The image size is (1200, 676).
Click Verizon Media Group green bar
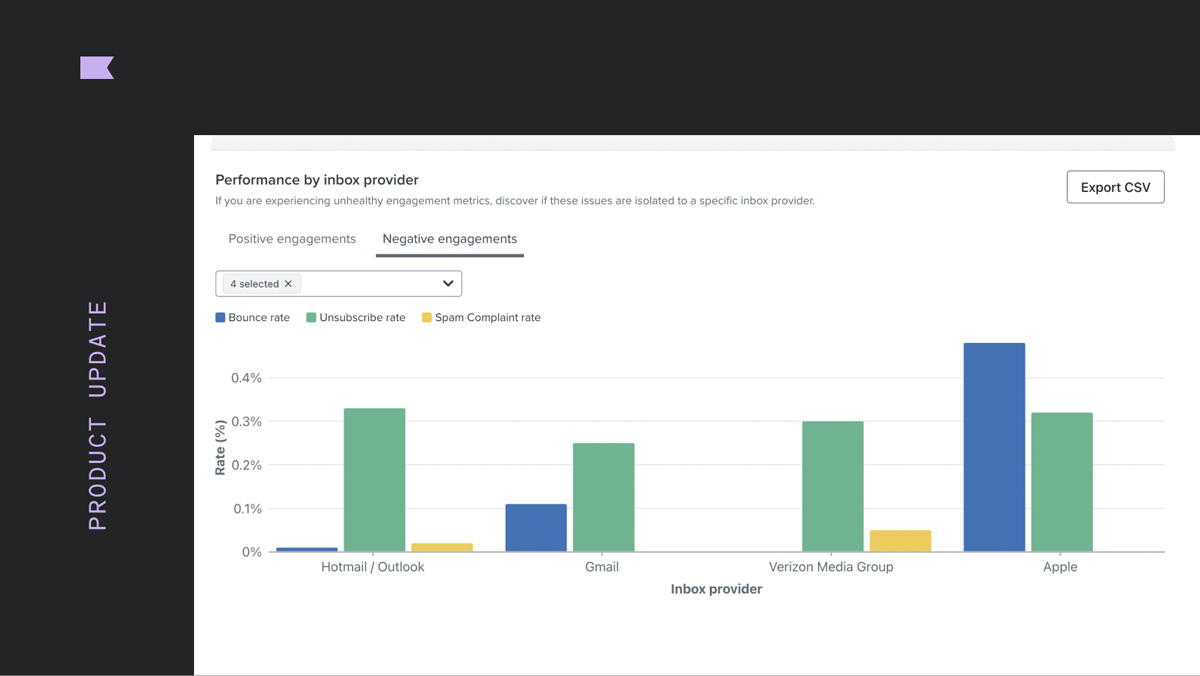point(833,486)
